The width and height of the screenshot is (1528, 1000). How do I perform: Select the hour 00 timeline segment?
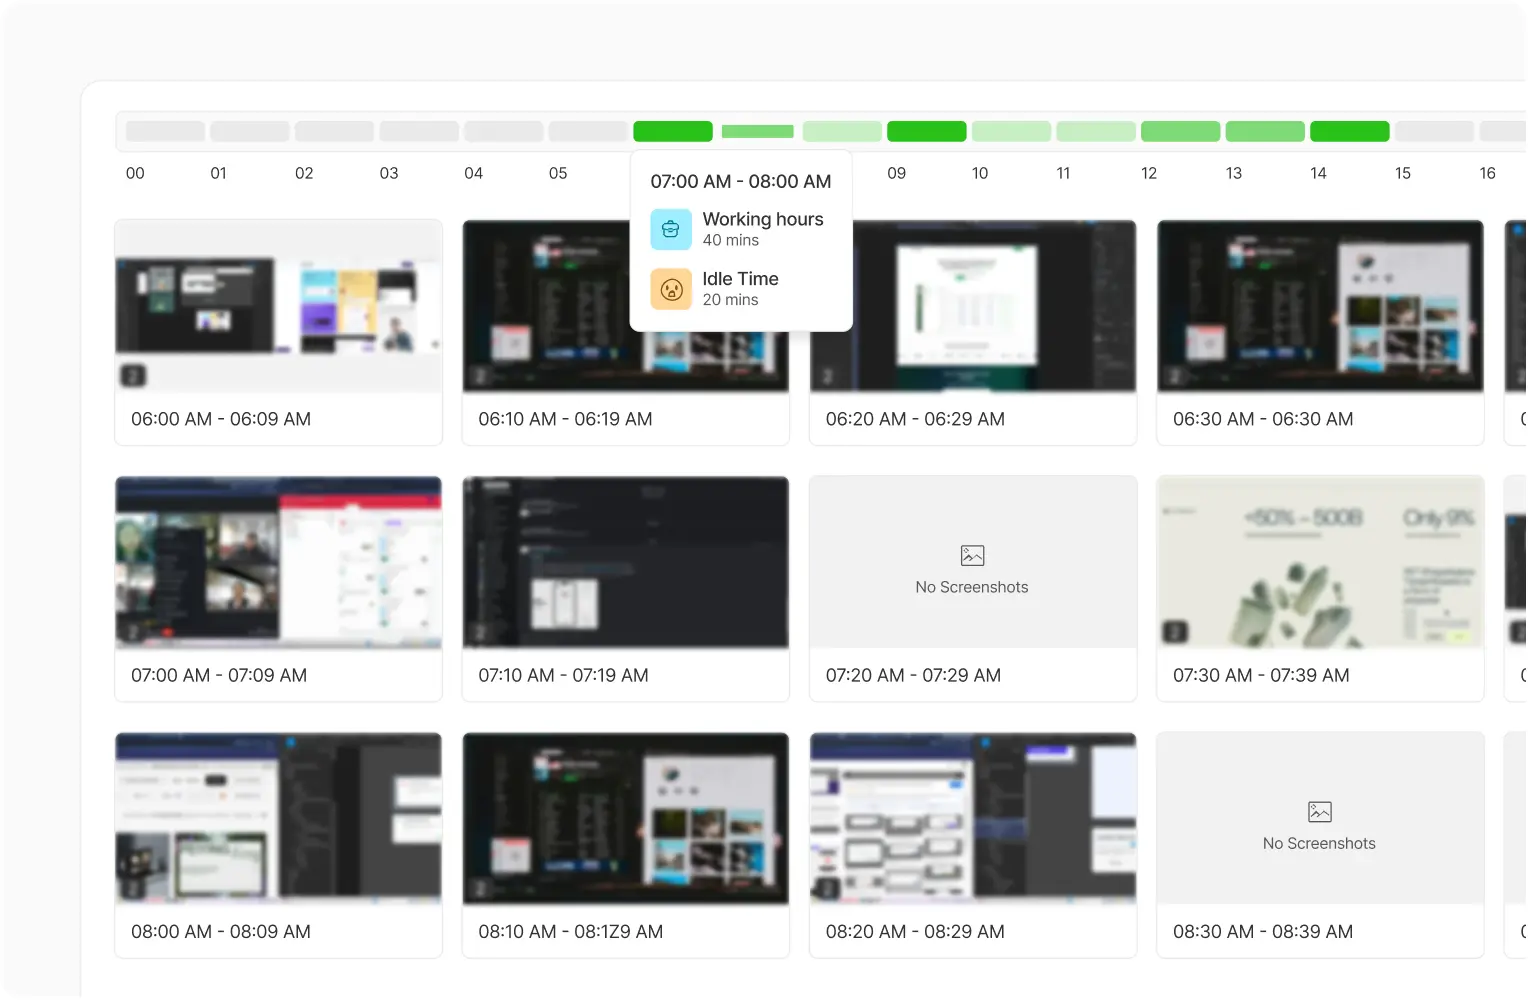point(166,131)
